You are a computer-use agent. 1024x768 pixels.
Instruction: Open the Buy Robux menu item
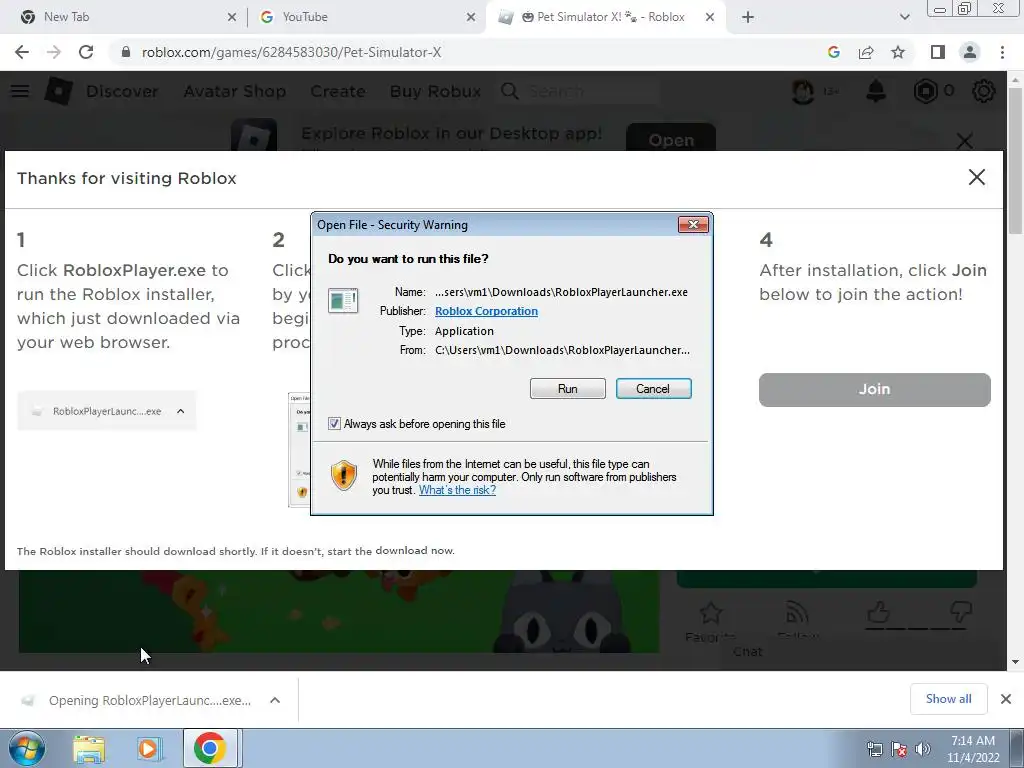click(435, 91)
